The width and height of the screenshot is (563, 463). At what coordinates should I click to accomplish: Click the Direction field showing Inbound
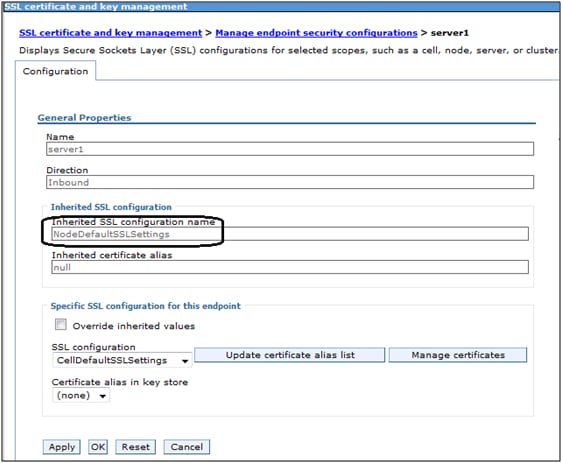coord(290,182)
